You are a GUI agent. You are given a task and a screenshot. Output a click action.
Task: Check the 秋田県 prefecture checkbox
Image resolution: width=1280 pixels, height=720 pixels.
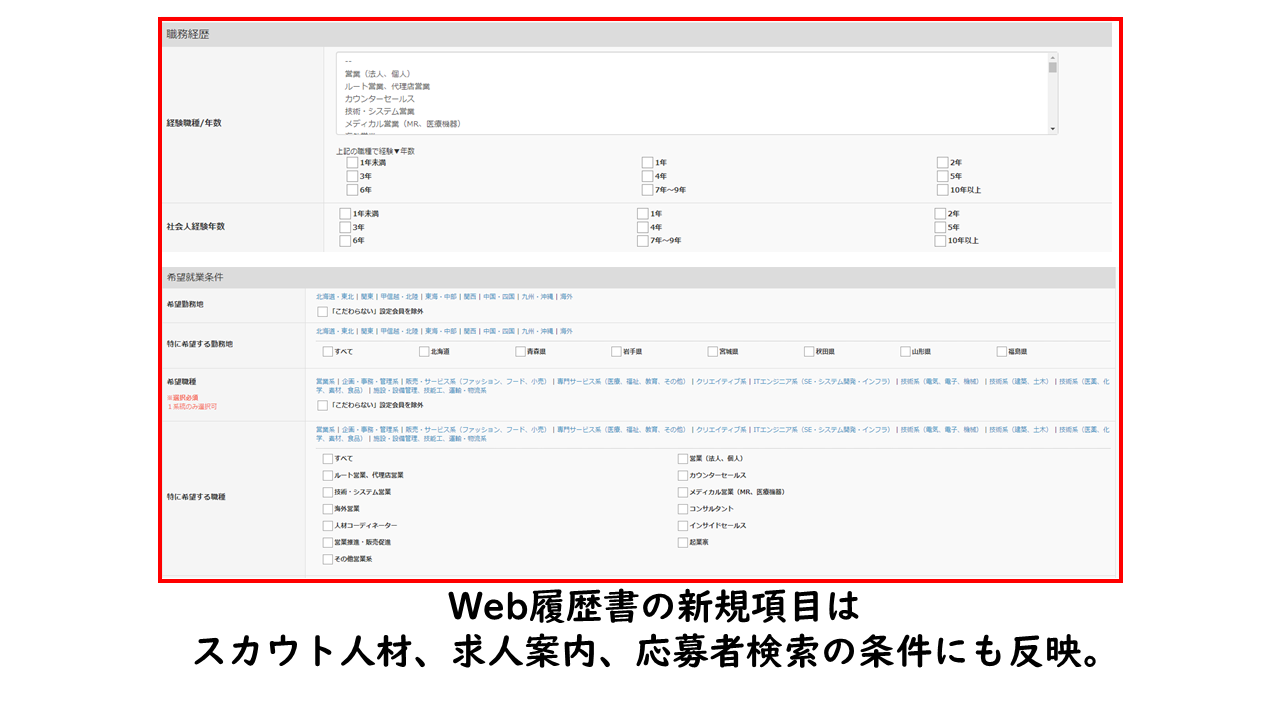[x=808, y=351]
